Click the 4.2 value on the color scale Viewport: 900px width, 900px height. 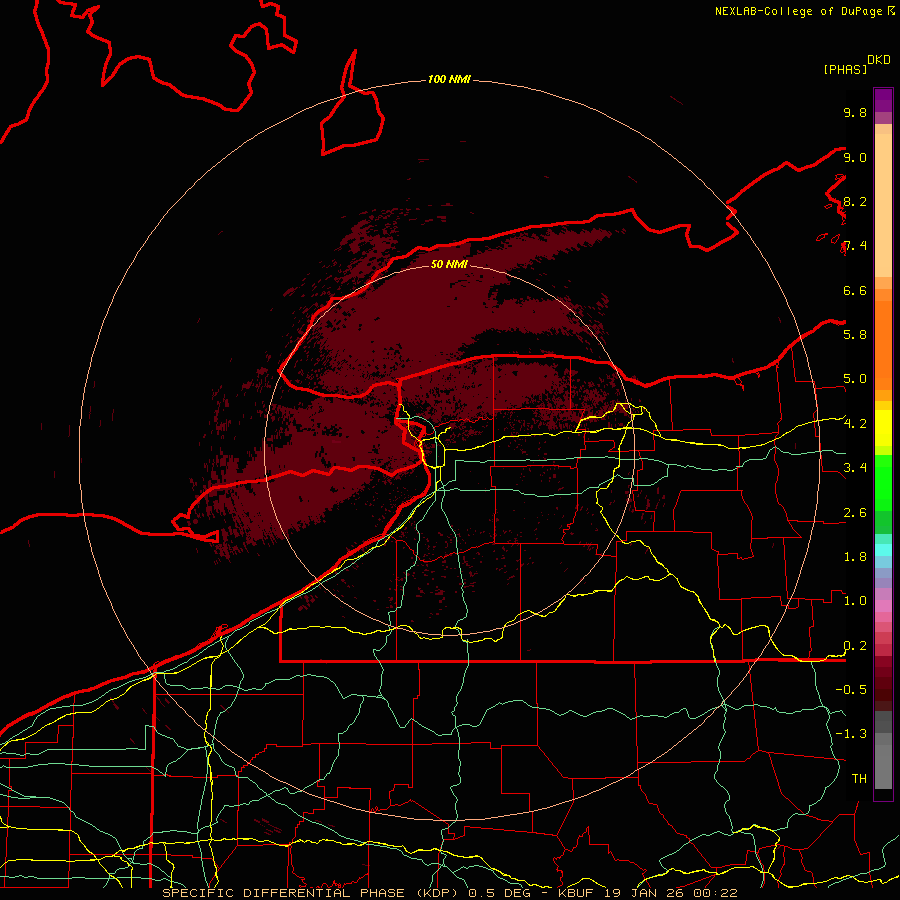click(x=855, y=424)
